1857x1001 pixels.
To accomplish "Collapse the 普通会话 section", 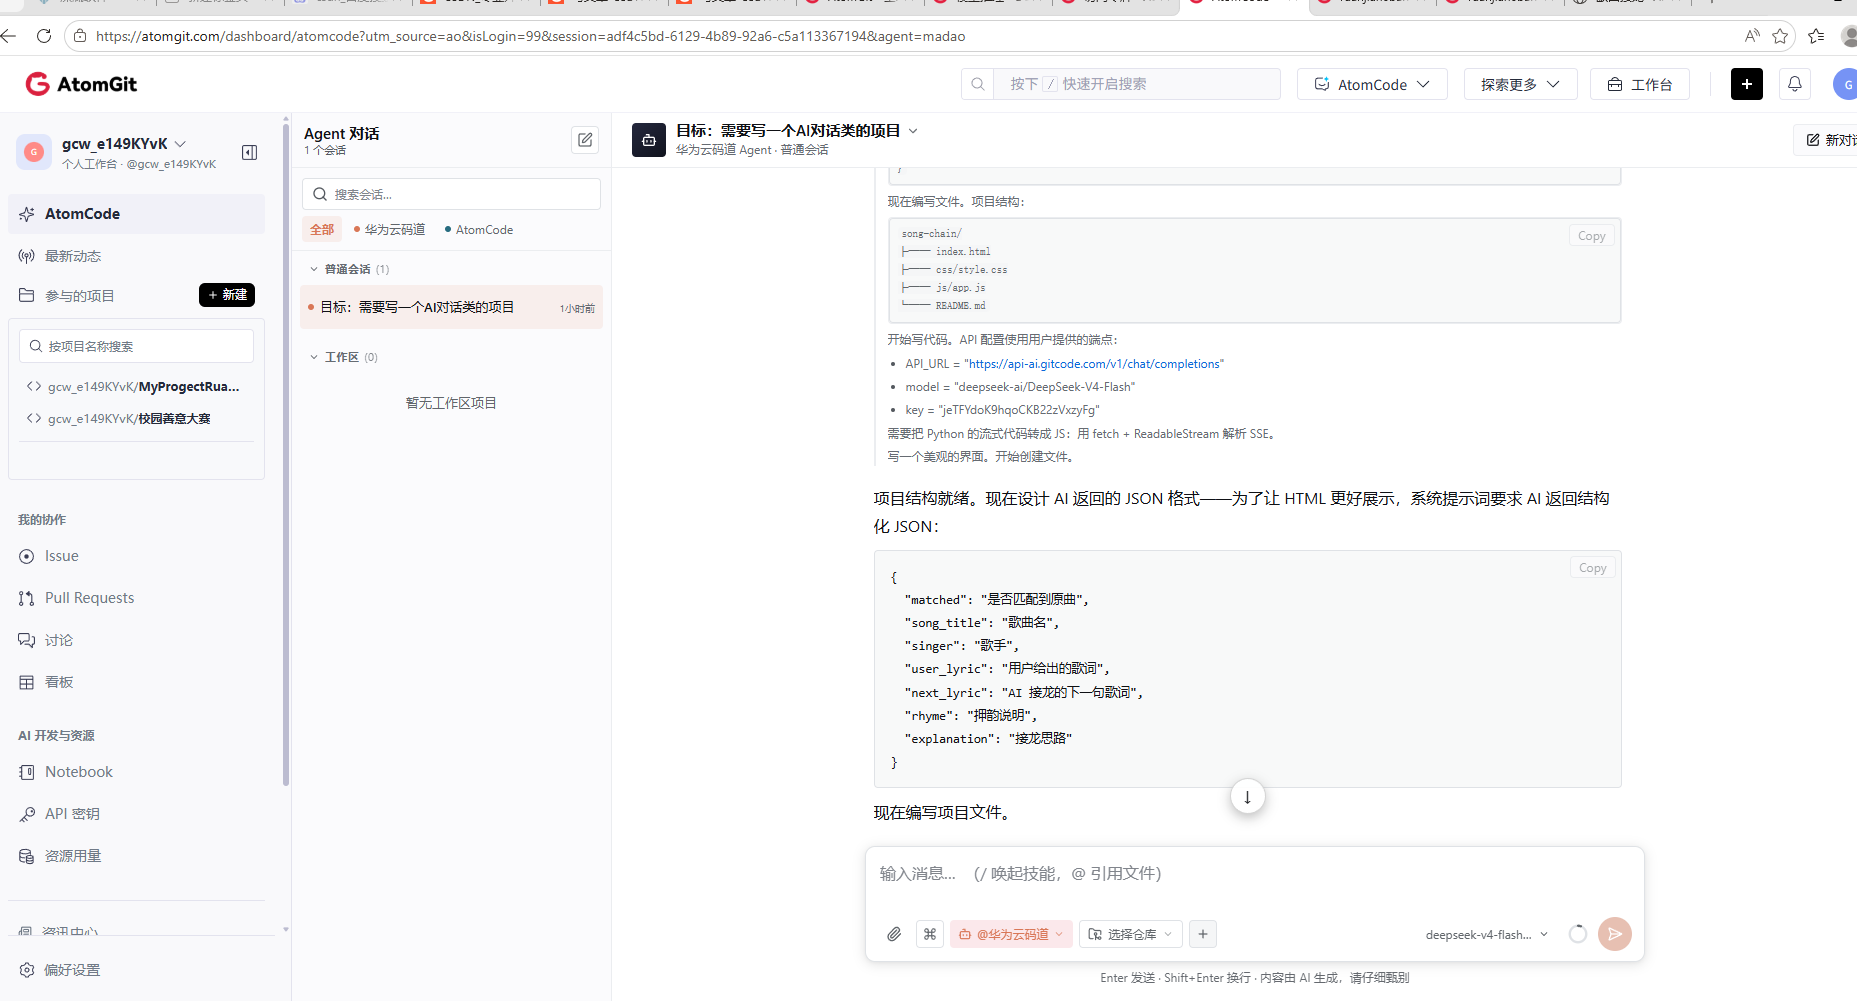I will point(314,269).
